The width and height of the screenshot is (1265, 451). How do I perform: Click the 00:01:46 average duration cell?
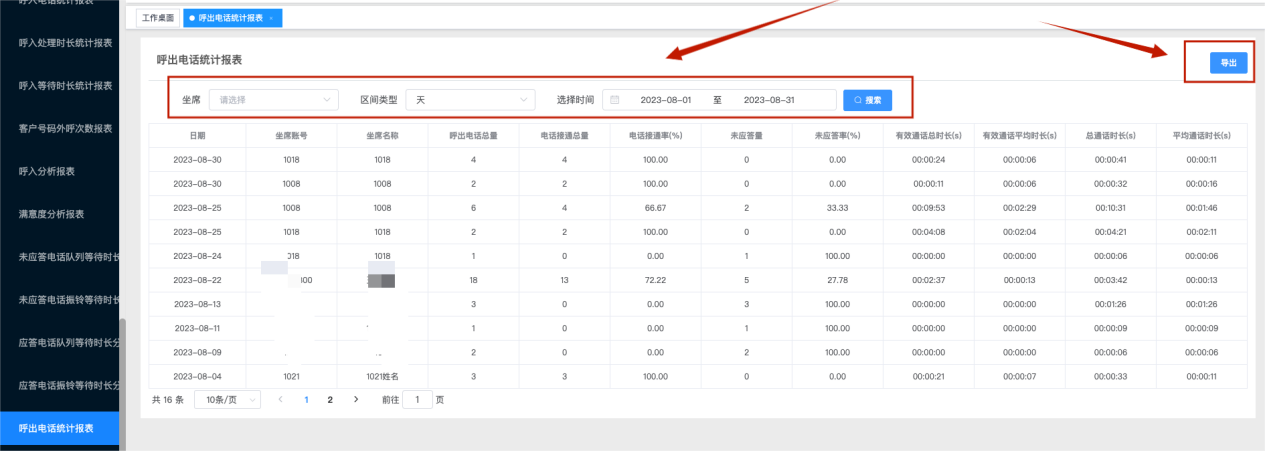(x=1201, y=208)
